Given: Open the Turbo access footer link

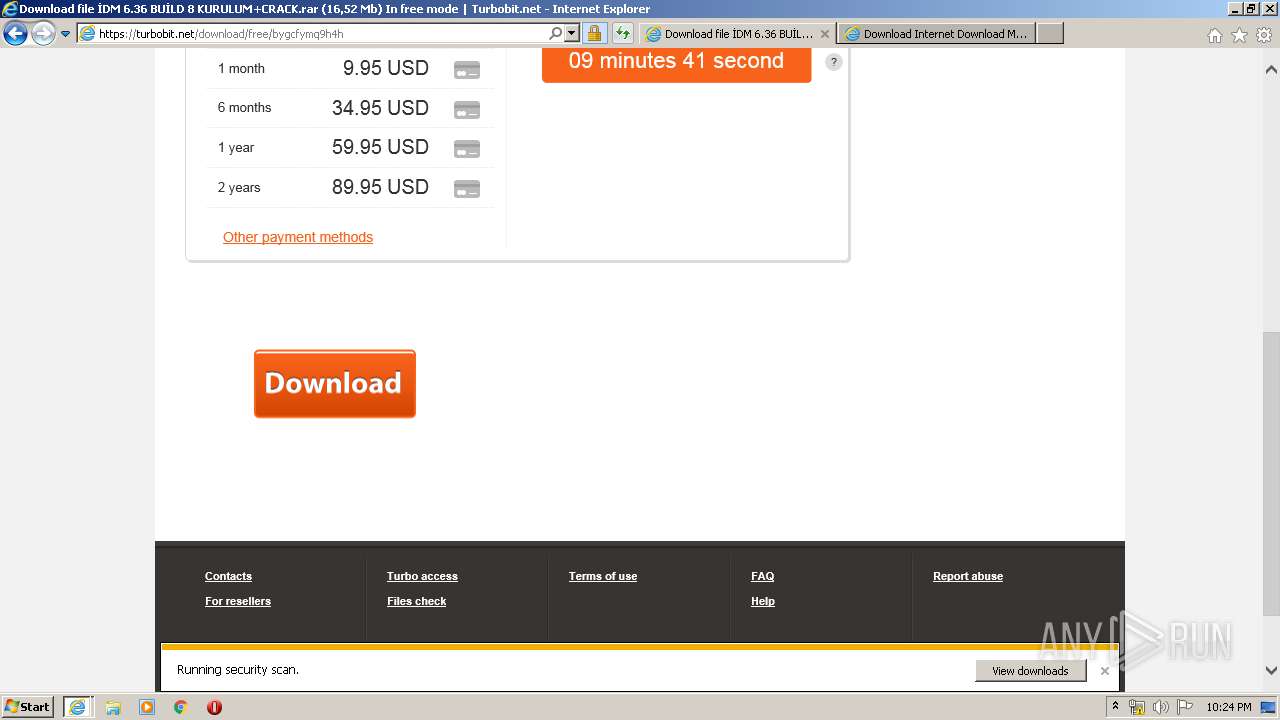Looking at the screenshot, I should click(422, 576).
